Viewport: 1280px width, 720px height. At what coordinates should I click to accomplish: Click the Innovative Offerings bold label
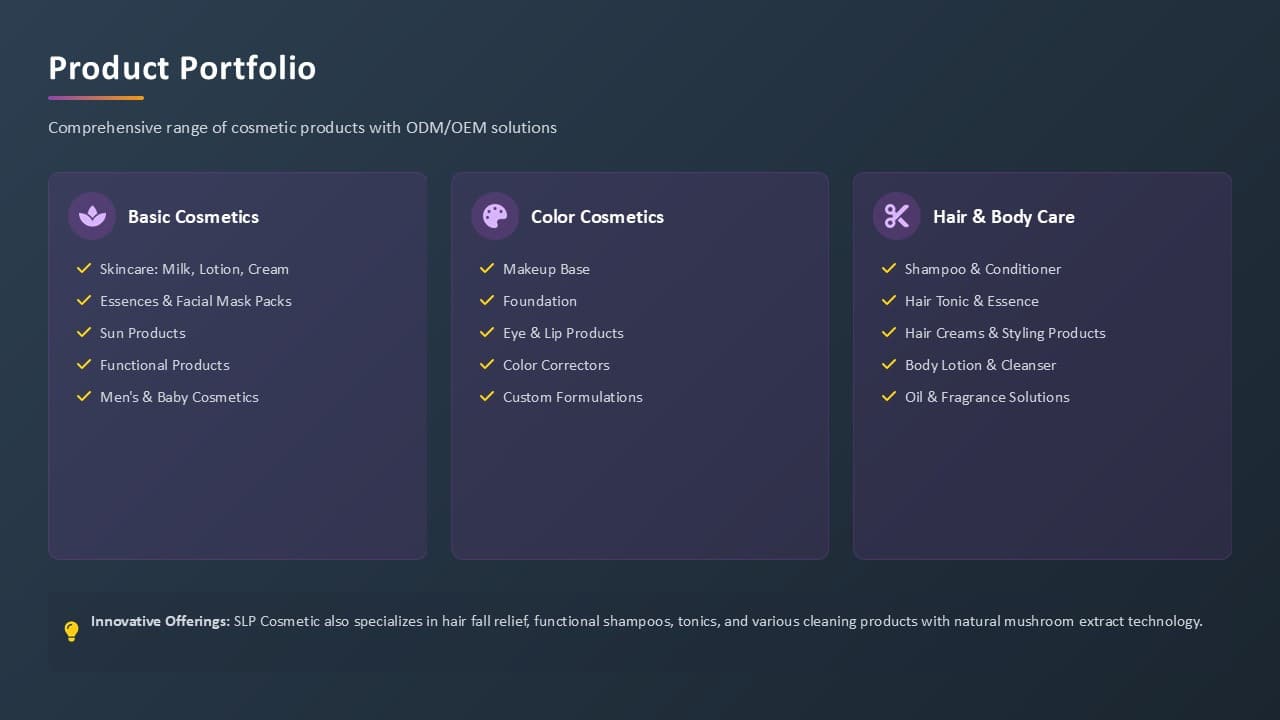point(160,621)
